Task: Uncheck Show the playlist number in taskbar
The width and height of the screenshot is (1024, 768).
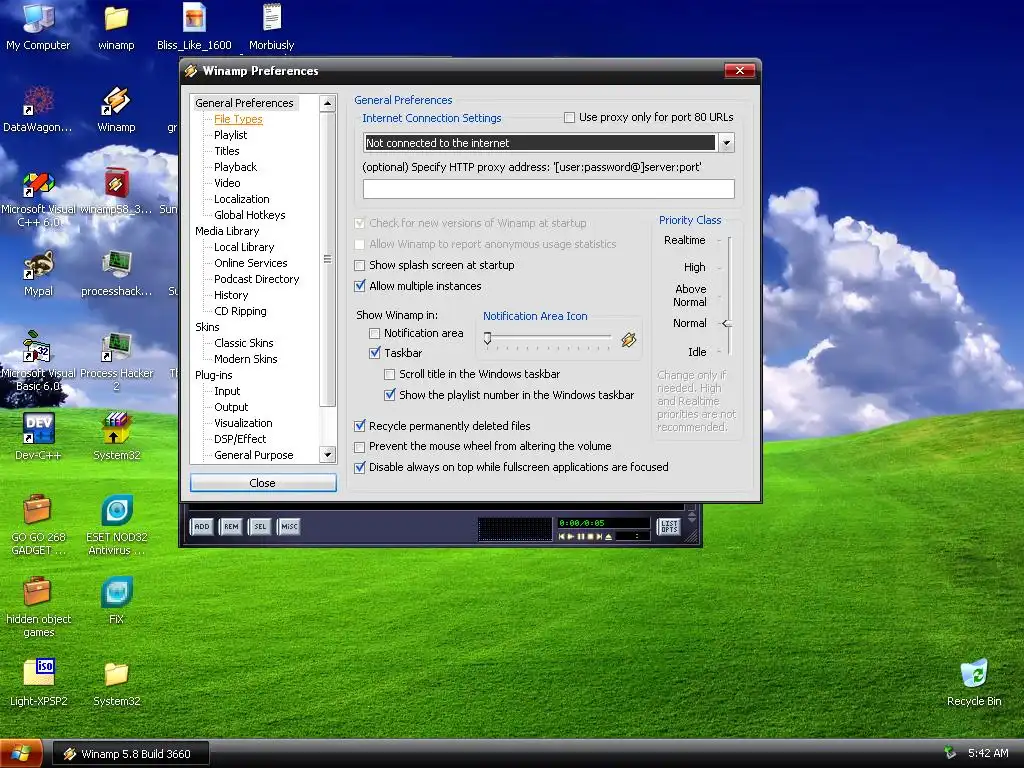Action: point(389,395)
